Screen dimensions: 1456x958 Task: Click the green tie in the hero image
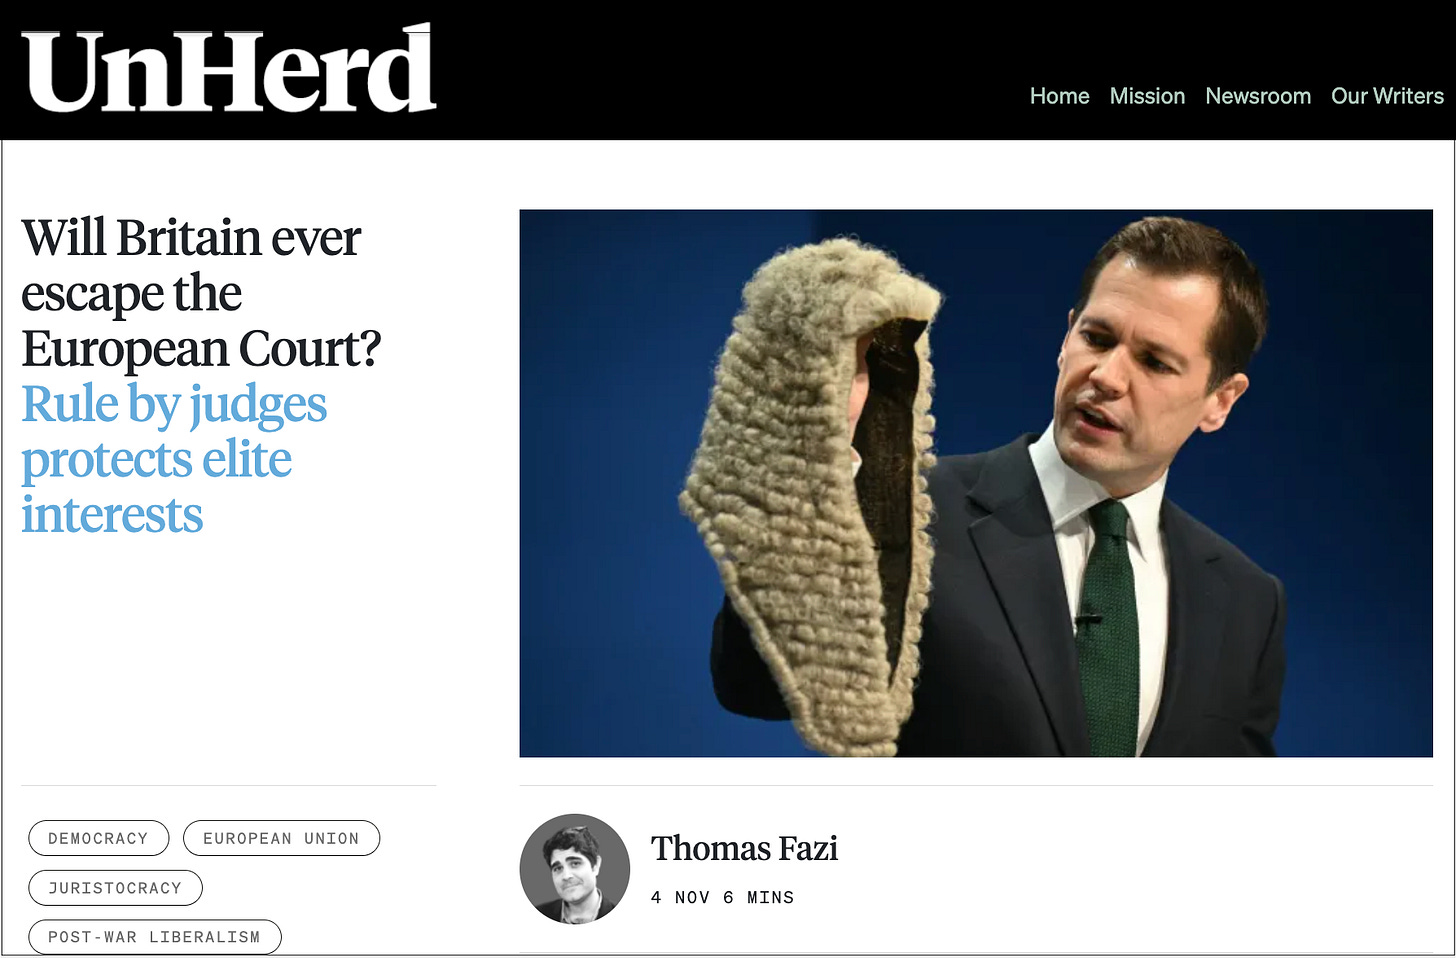point(1113,630)
